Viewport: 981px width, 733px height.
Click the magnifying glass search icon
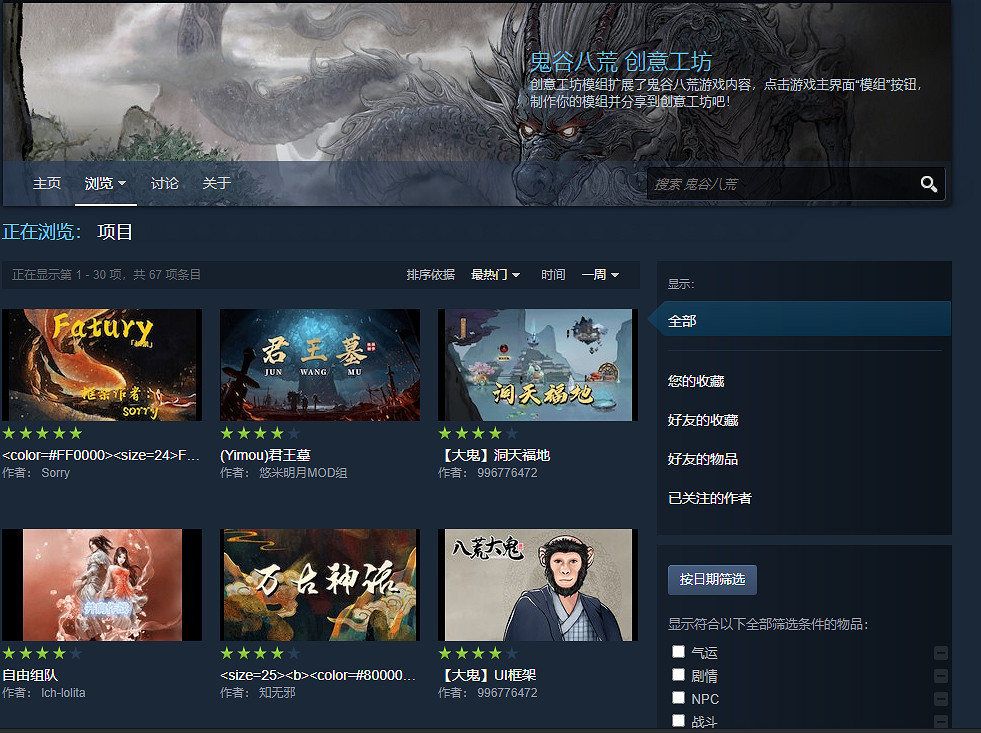pyautogui.click(x=928, y=184)
